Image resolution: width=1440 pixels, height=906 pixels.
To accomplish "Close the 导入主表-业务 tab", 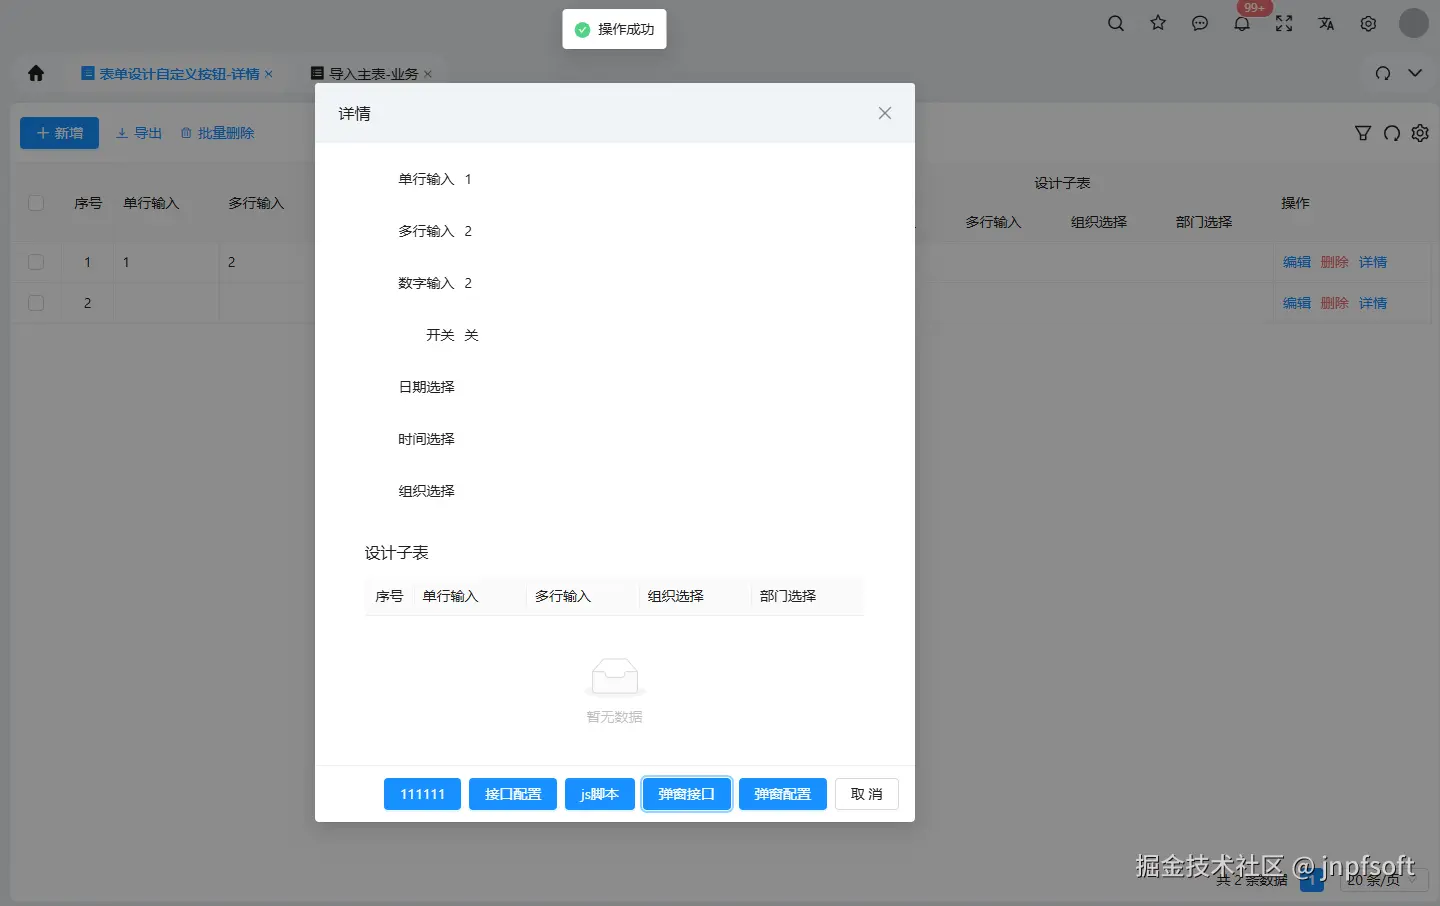I will 428,74.
